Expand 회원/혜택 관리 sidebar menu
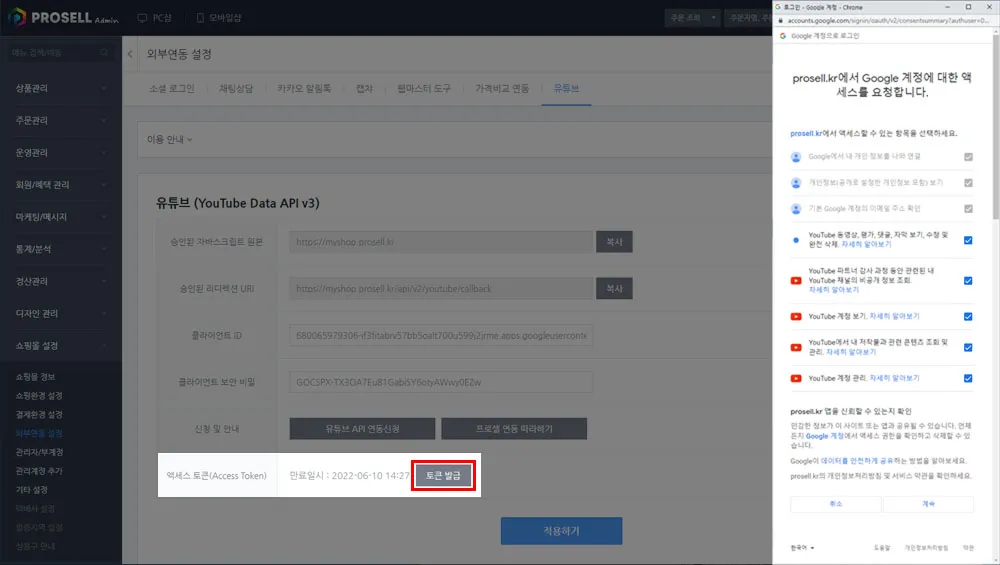The width and height of the screenshot is (1000, 565). (61, 185)
